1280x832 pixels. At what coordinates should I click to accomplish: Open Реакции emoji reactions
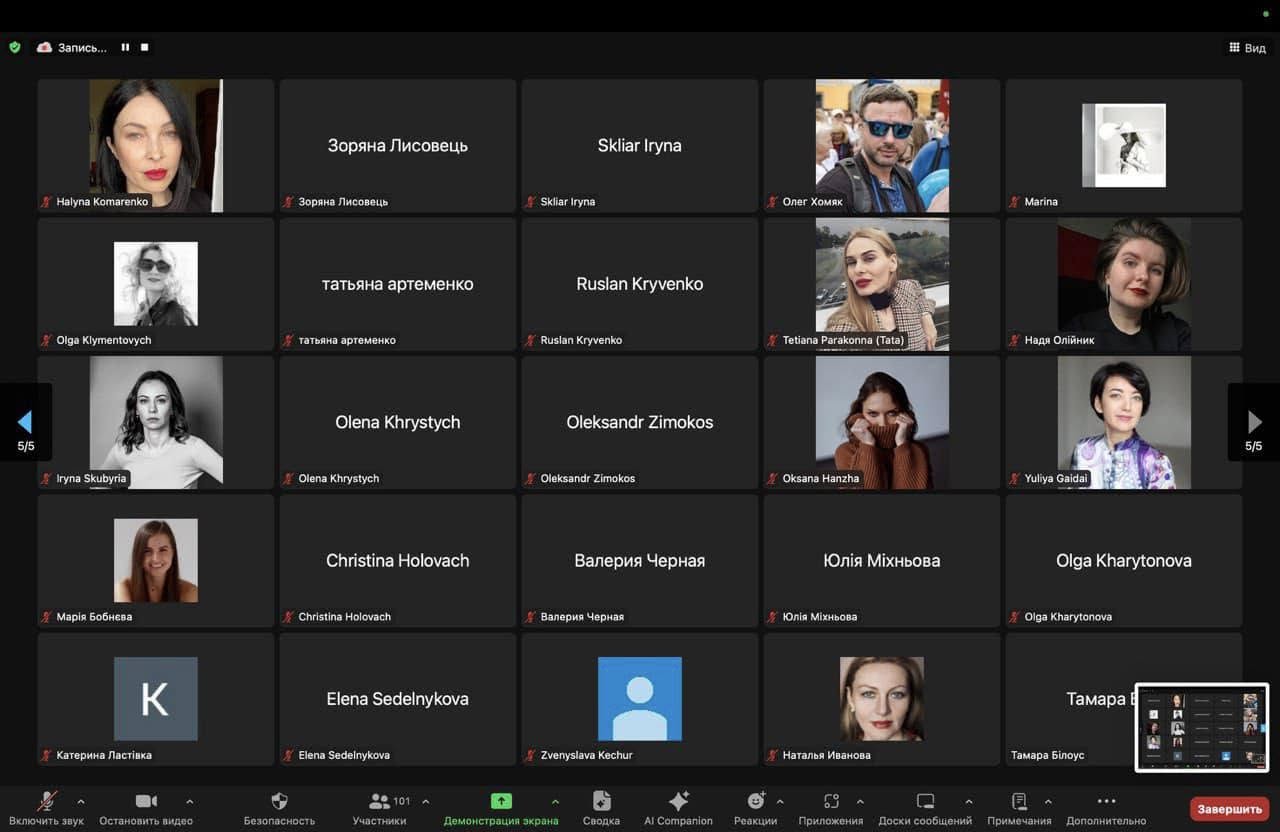(x=756, y=802)
